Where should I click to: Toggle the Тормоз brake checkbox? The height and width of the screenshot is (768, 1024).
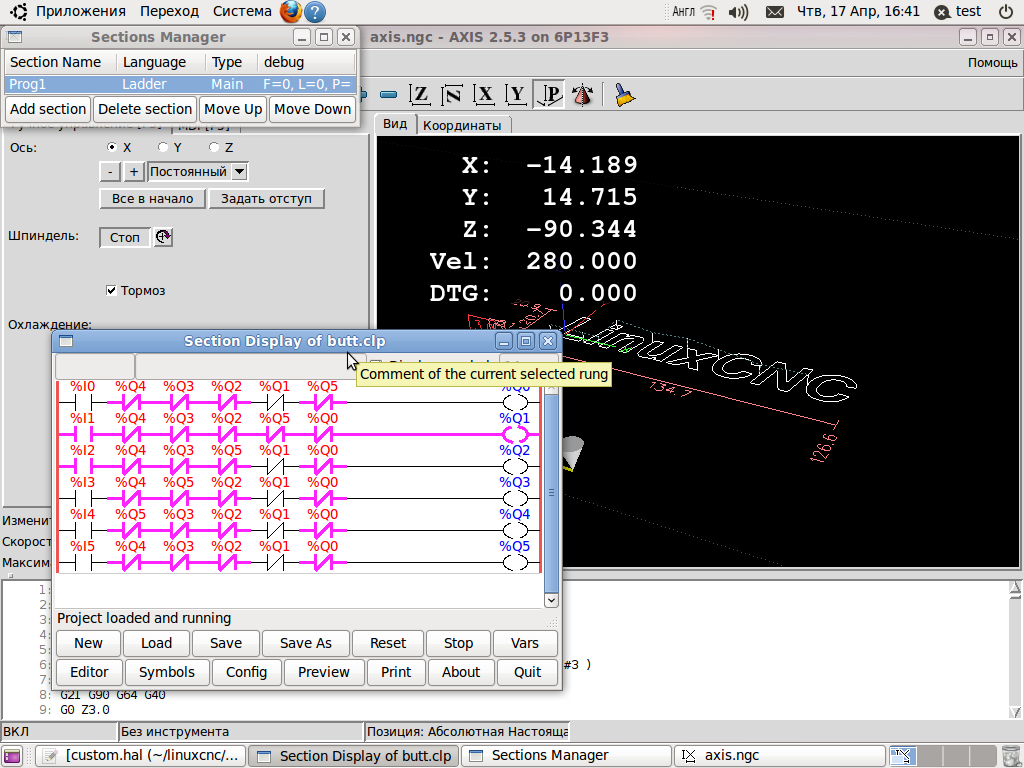(x=111, y=290)
